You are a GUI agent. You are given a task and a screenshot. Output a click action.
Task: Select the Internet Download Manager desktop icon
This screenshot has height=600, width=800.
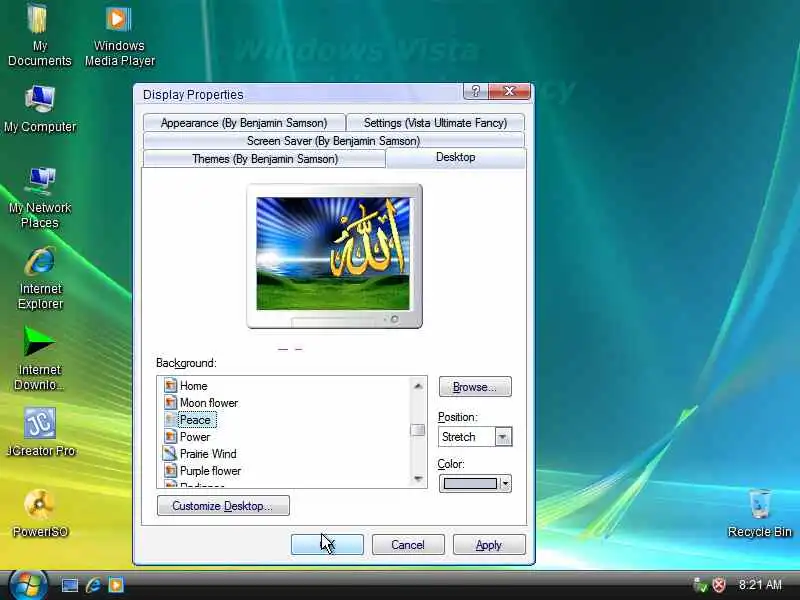(40, 360)
